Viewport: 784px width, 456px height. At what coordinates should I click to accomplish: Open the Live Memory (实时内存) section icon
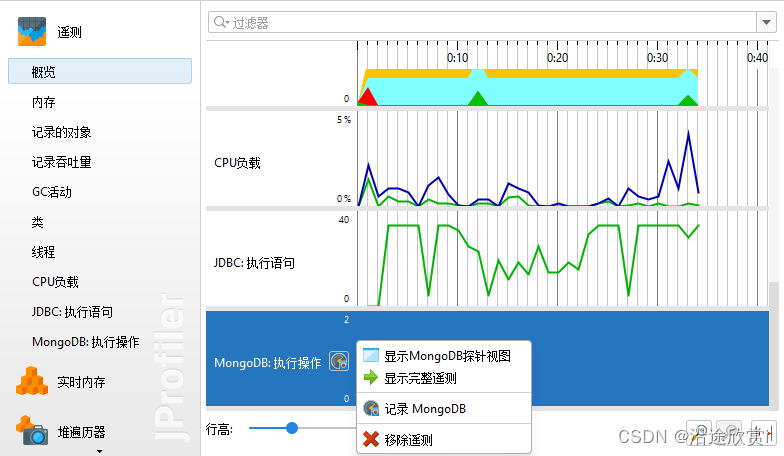(32, 381)
